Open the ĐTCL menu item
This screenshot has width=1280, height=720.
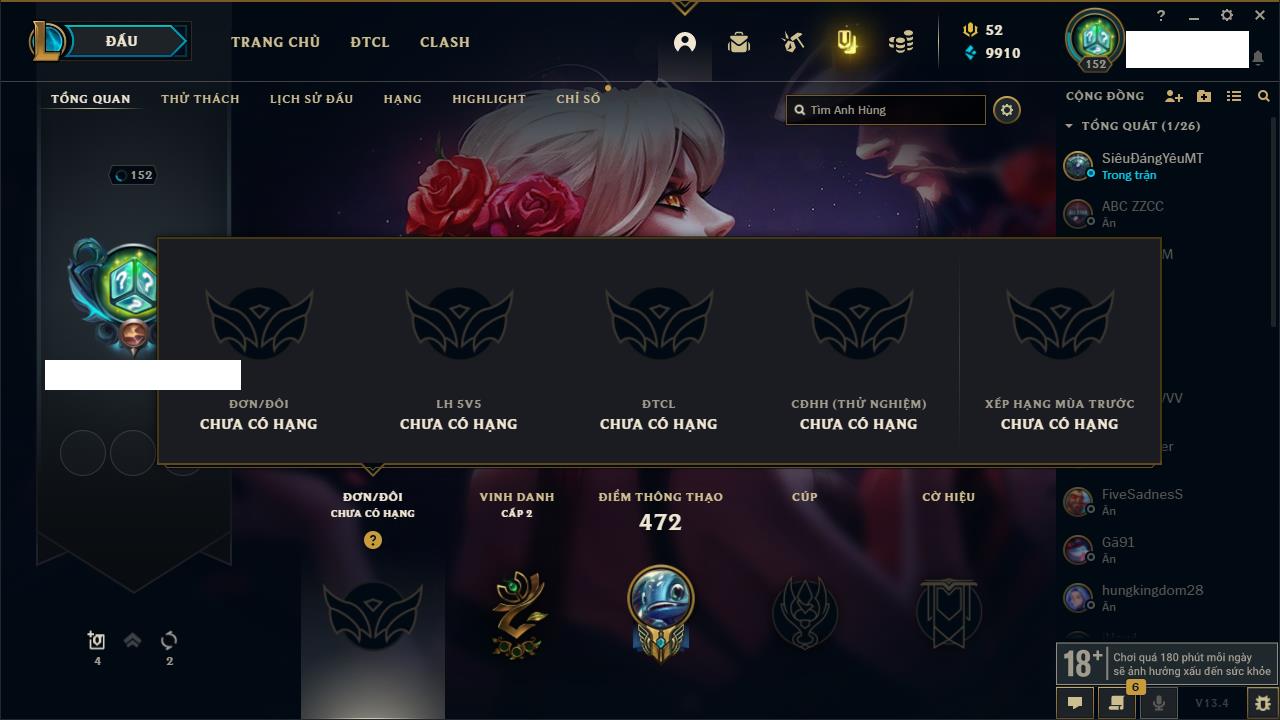point(370,42)
